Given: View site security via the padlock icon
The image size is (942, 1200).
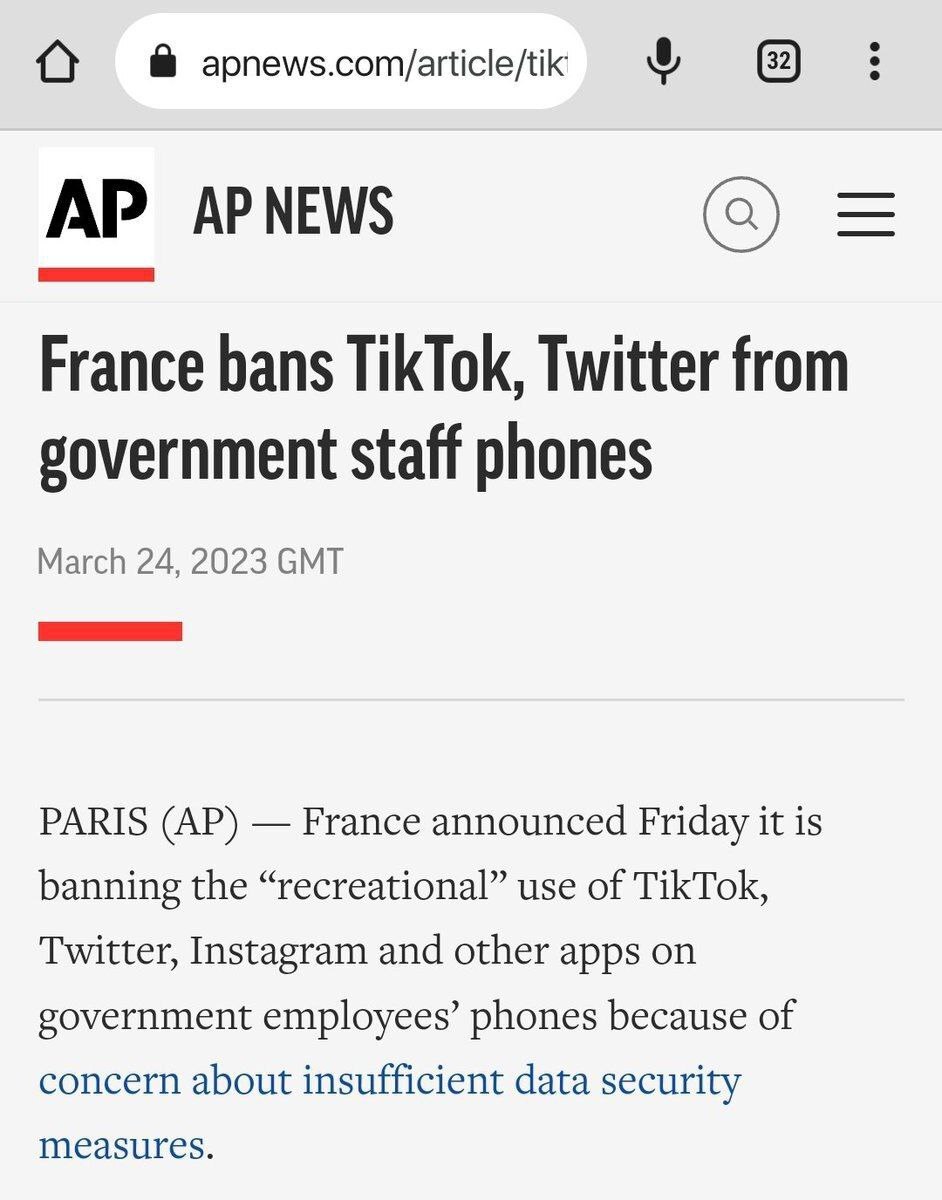Looking at the screenshot, I should pos(162,64).
